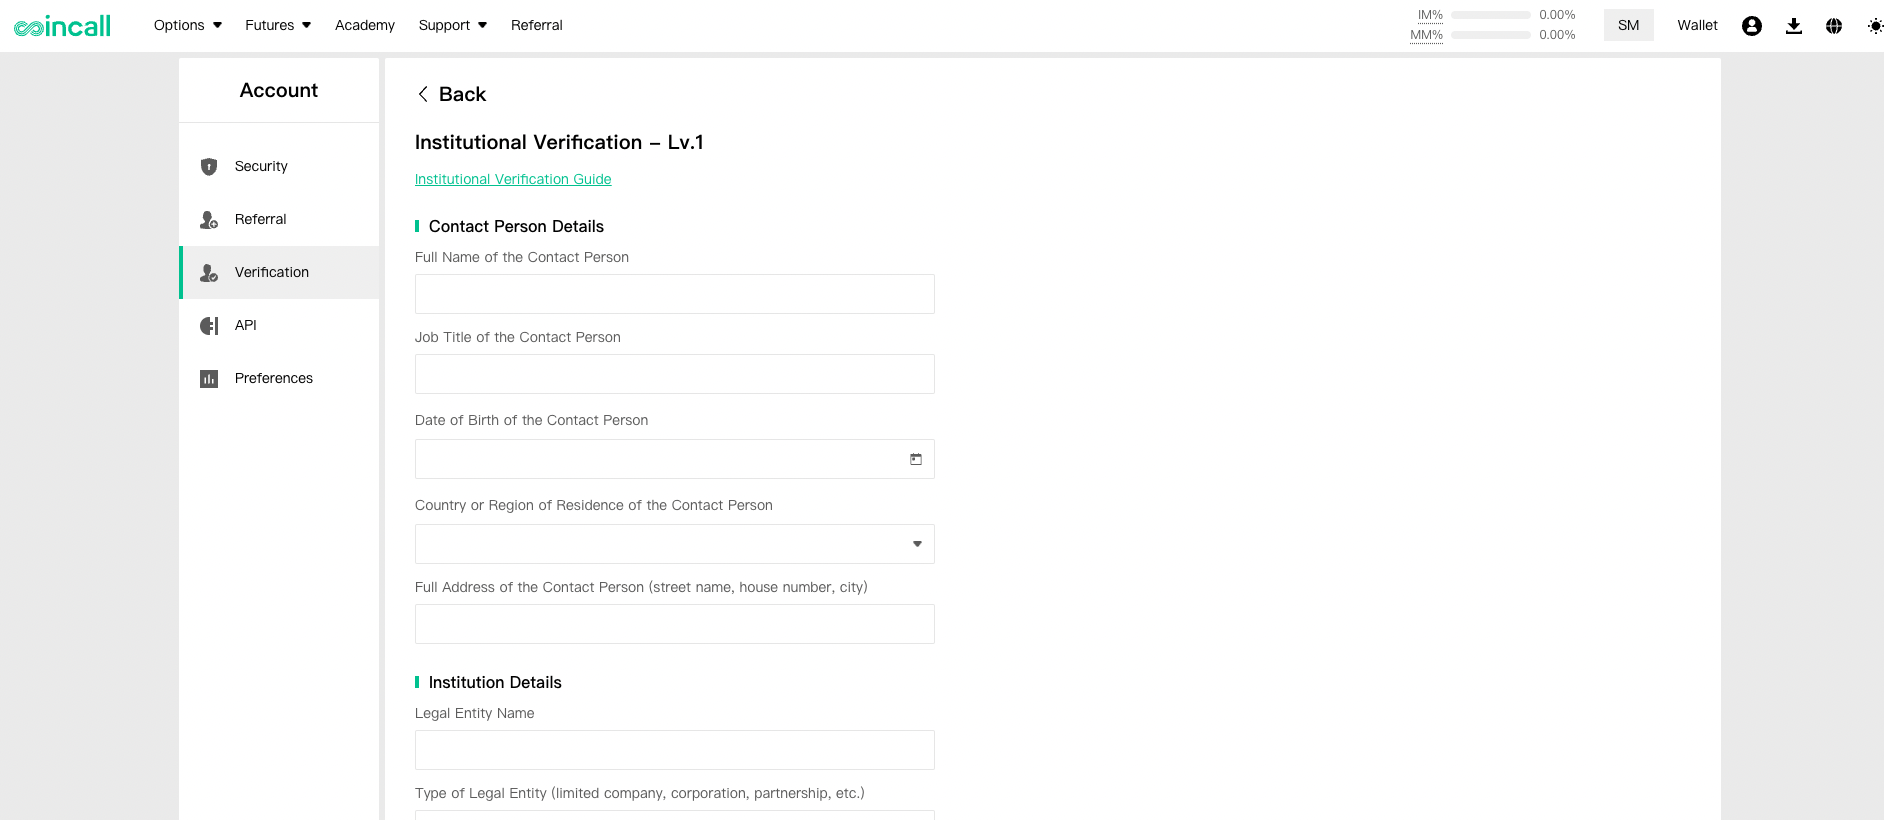This screenshot has height=820, width=1884.
Task: Select Security in the Account sidebar
Action: coord(279,167)
